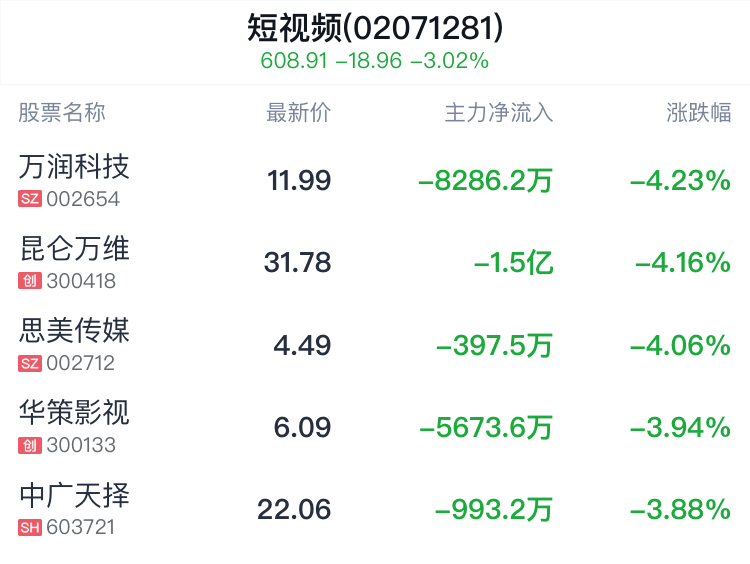Screen dimensions: 750x564
Task: Open 中广天择 stock details
Action: pos(75,494)
